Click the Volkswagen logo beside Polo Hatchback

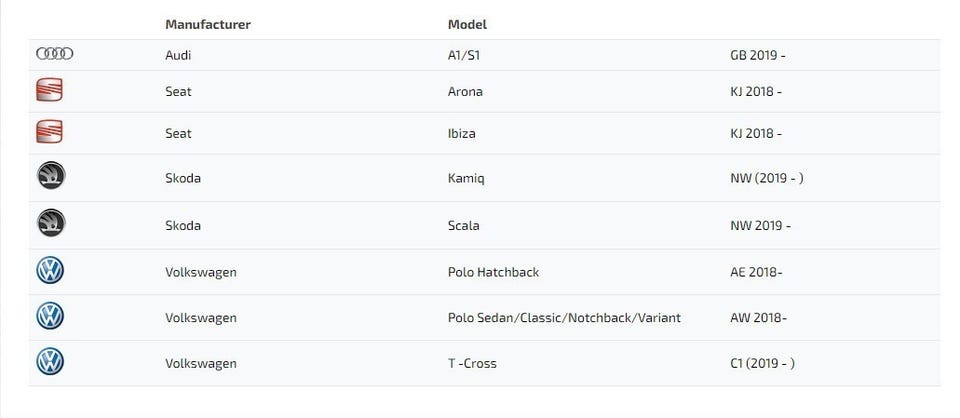click(50, 271)
